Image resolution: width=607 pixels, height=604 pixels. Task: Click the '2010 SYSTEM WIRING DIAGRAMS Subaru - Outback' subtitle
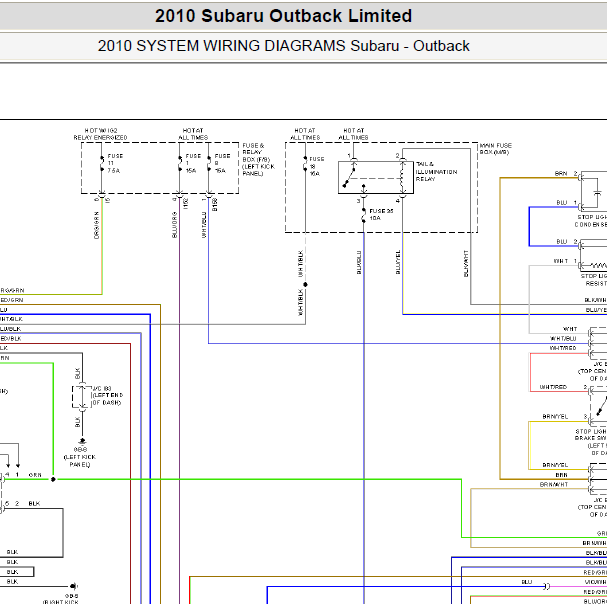pos(283,46)
